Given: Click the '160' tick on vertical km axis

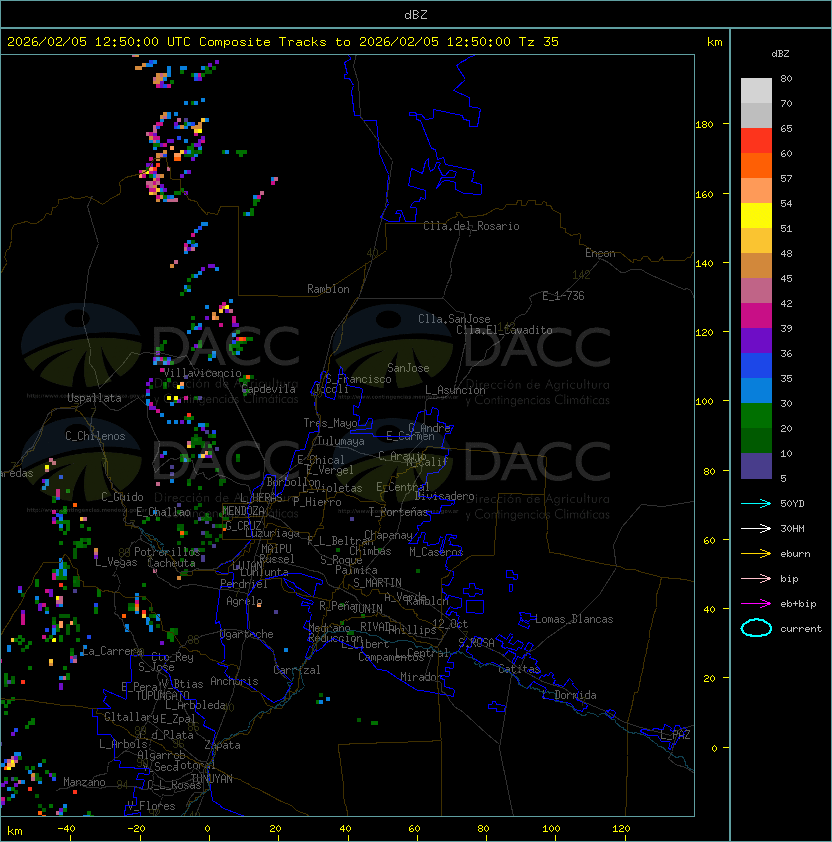Looking at the screenshot, I should pos(704,194).
